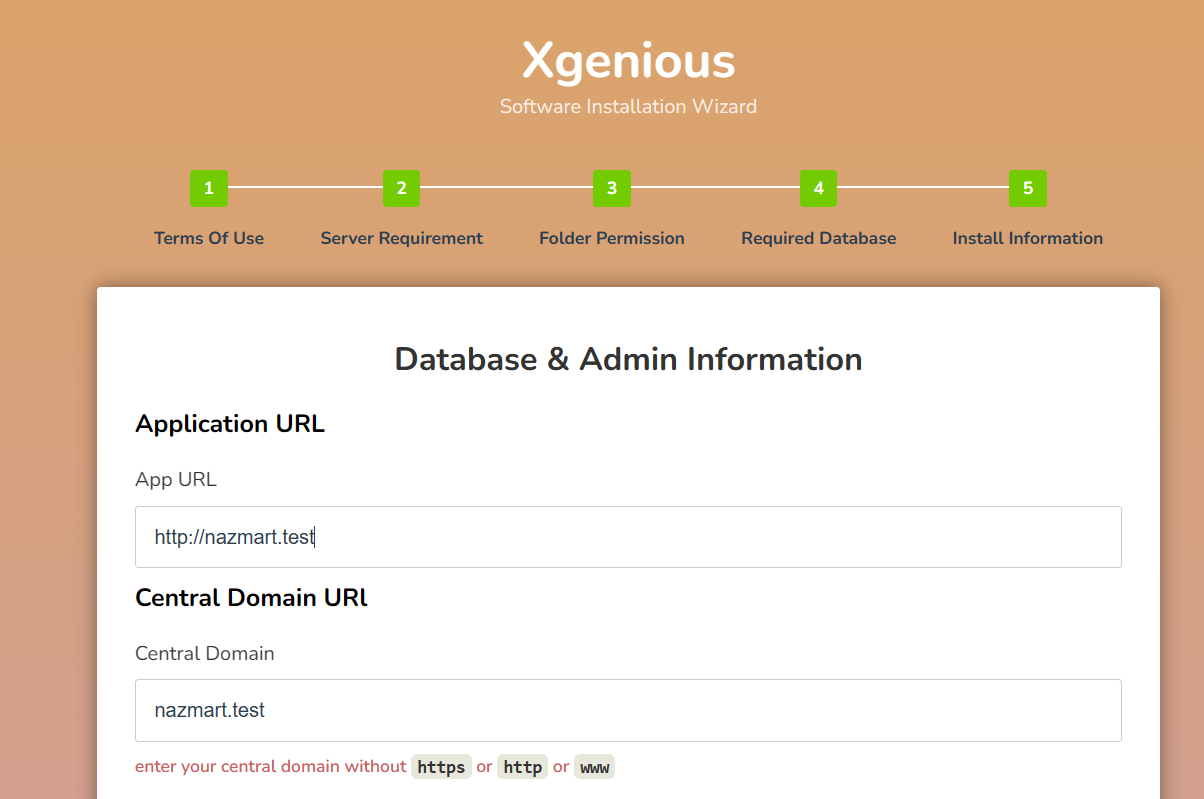Focus the Central Domain input field
The height and width of the screenshot is (799, 1204).
tap(628, 710)
